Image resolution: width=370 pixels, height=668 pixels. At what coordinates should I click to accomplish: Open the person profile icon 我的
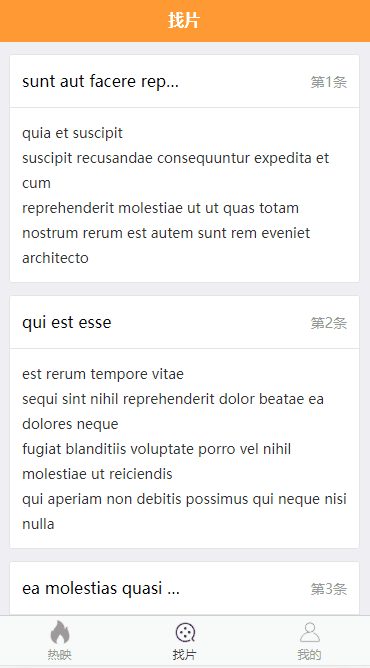tap(310, 632)
